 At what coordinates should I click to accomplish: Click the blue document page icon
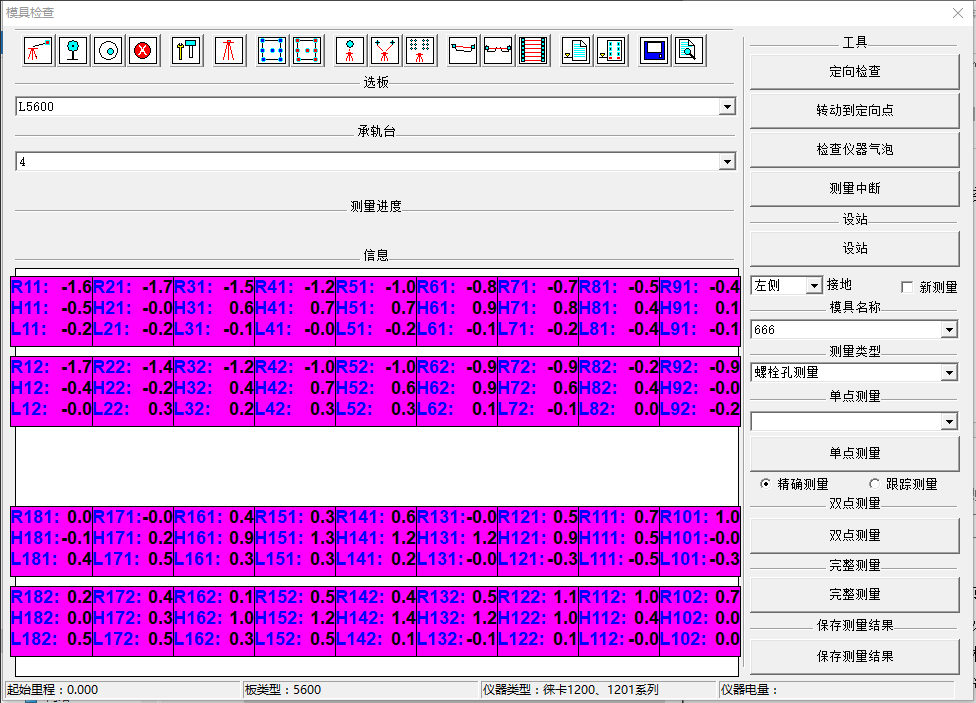tap(576, 50)
